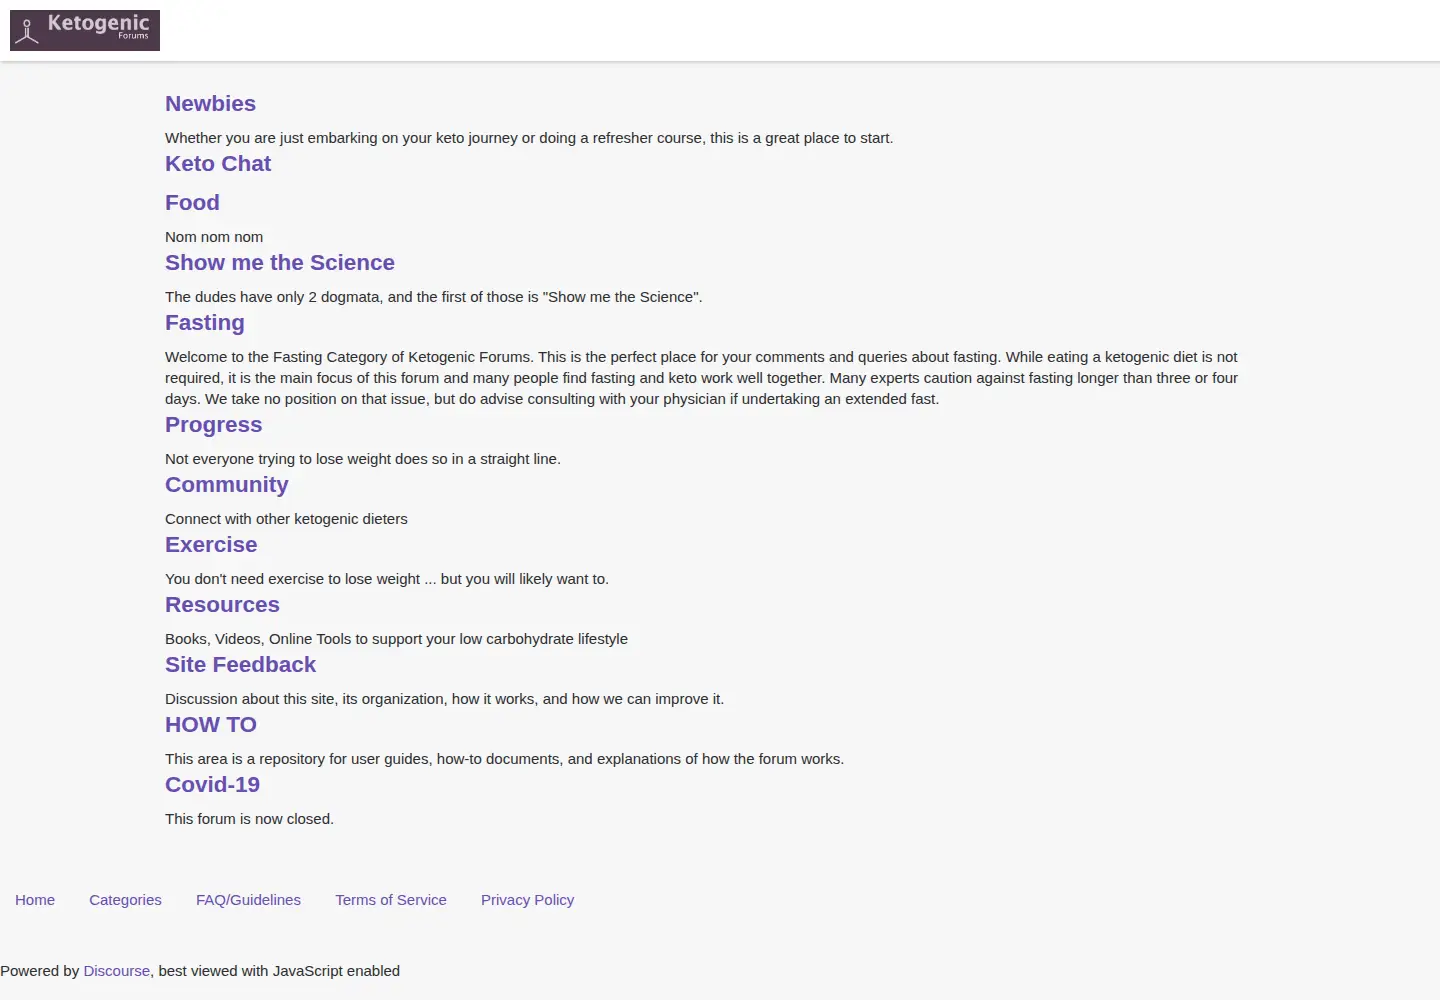This screenshot has width=1440, height=1000.
Task: Click 'Books, Videos, Online Tools' description
Action: point(396,639)
